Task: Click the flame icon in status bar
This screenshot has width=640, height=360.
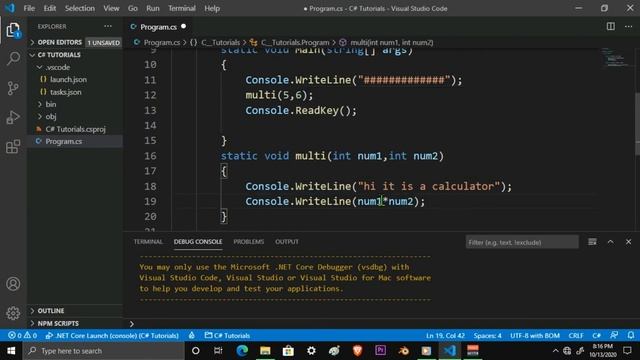Action: 191,336
